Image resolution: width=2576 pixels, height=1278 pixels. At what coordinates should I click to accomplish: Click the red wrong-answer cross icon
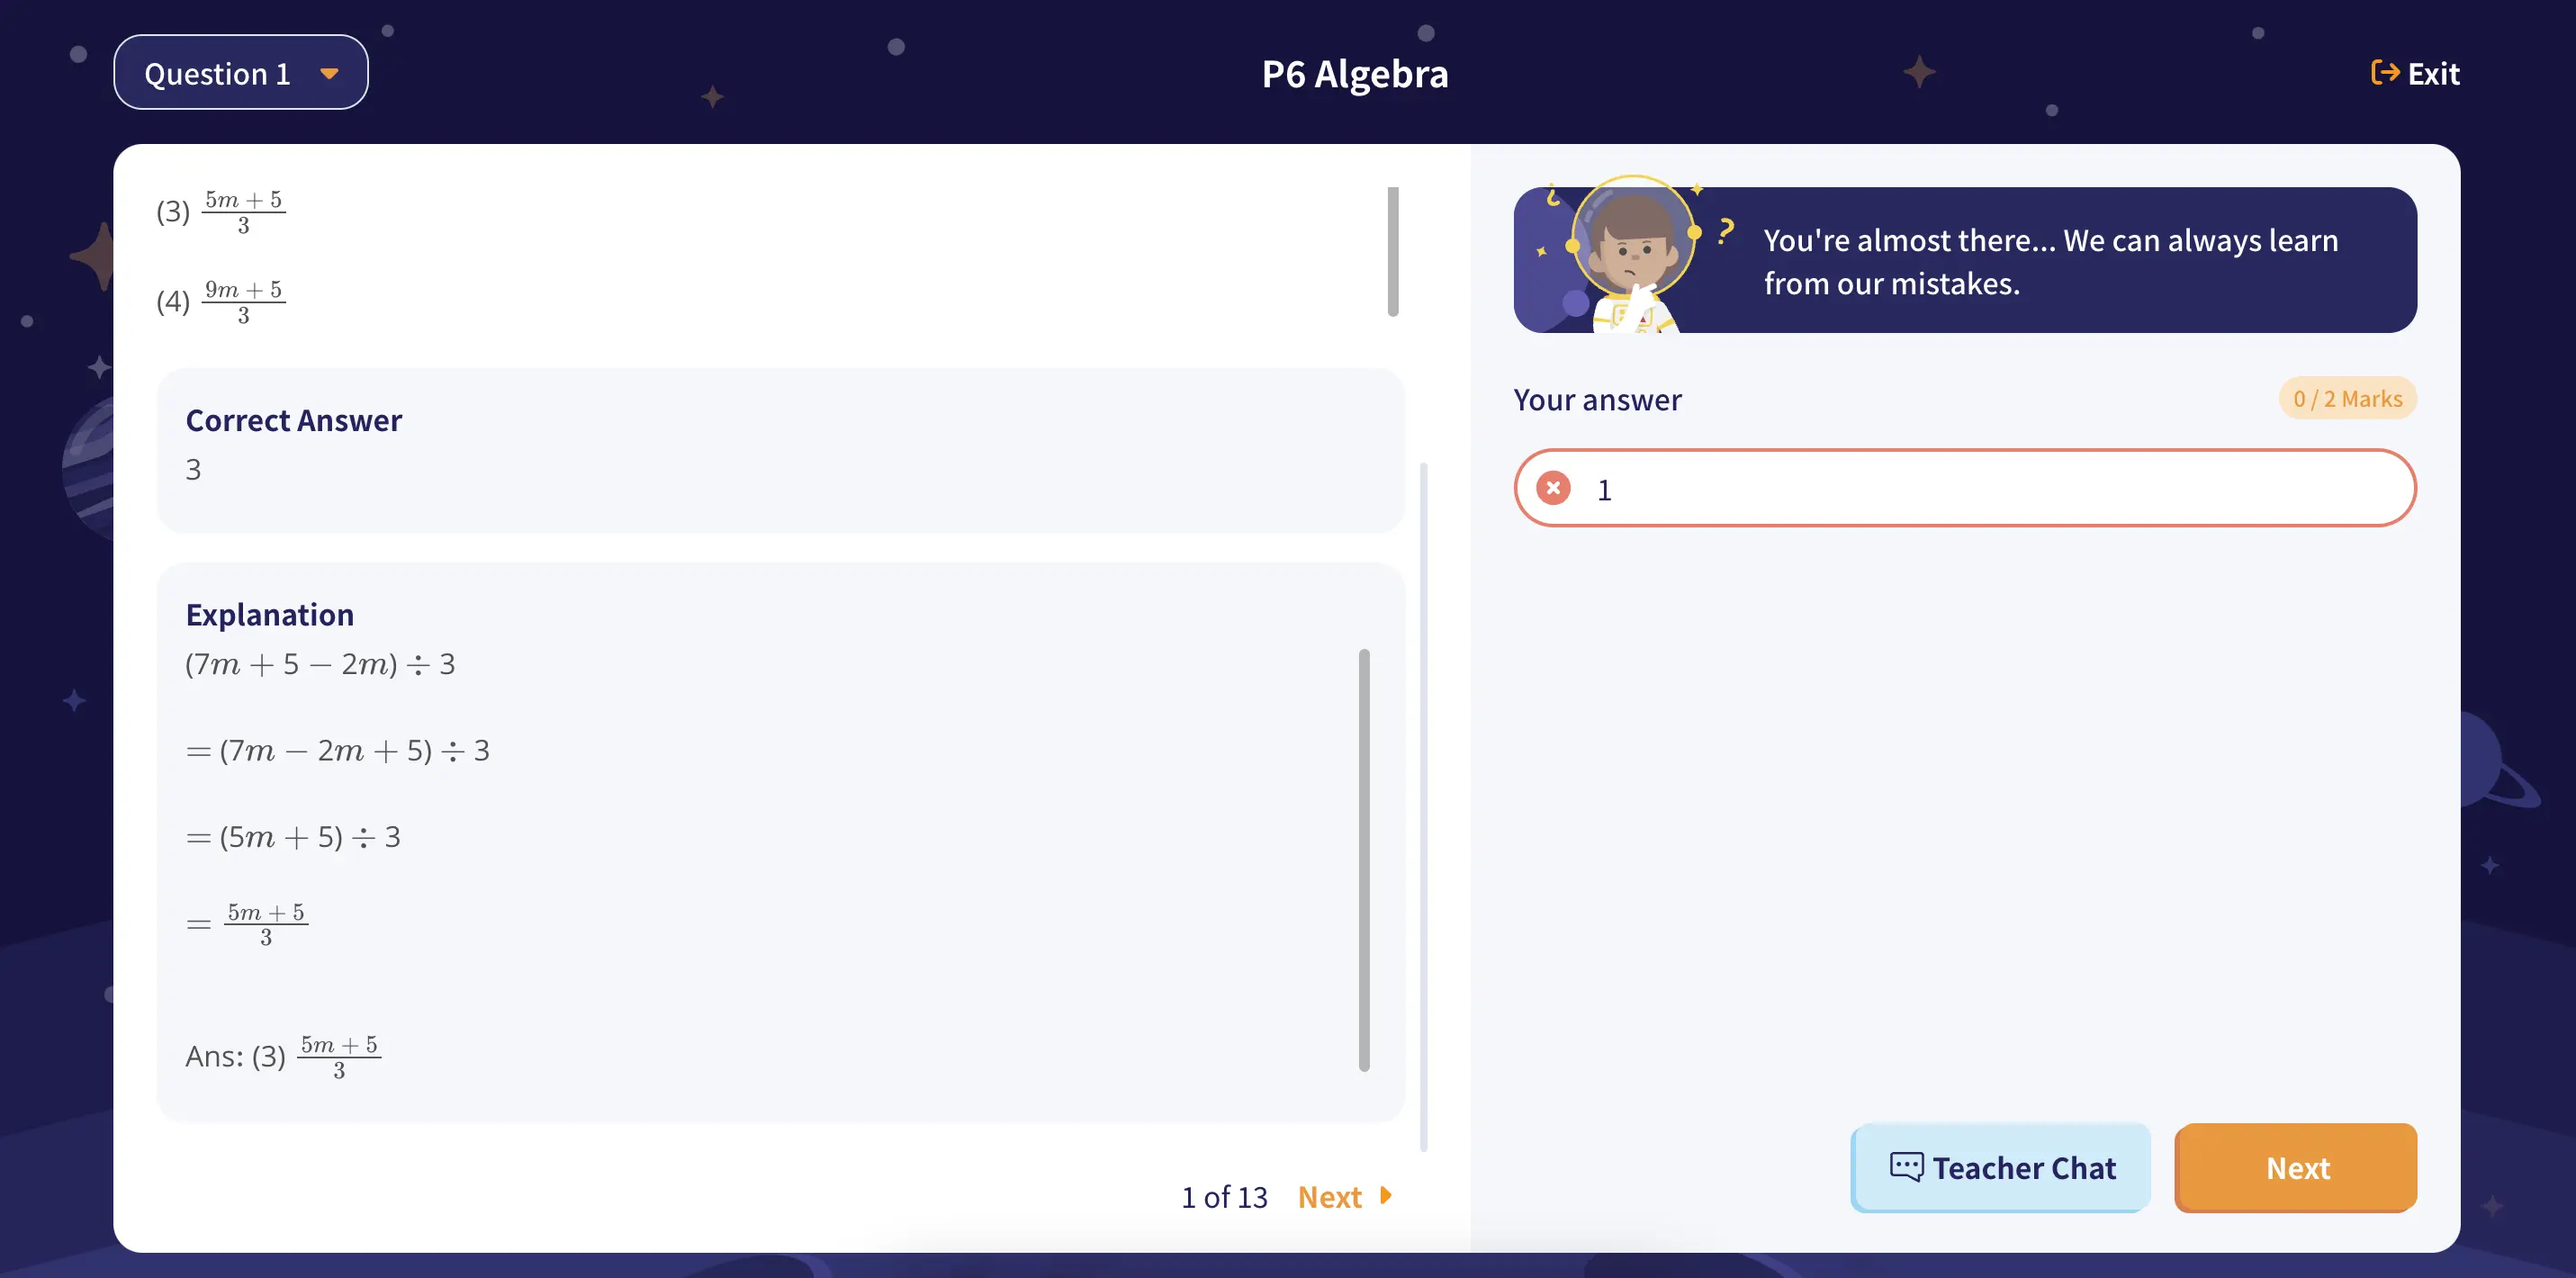[1553, 488]
